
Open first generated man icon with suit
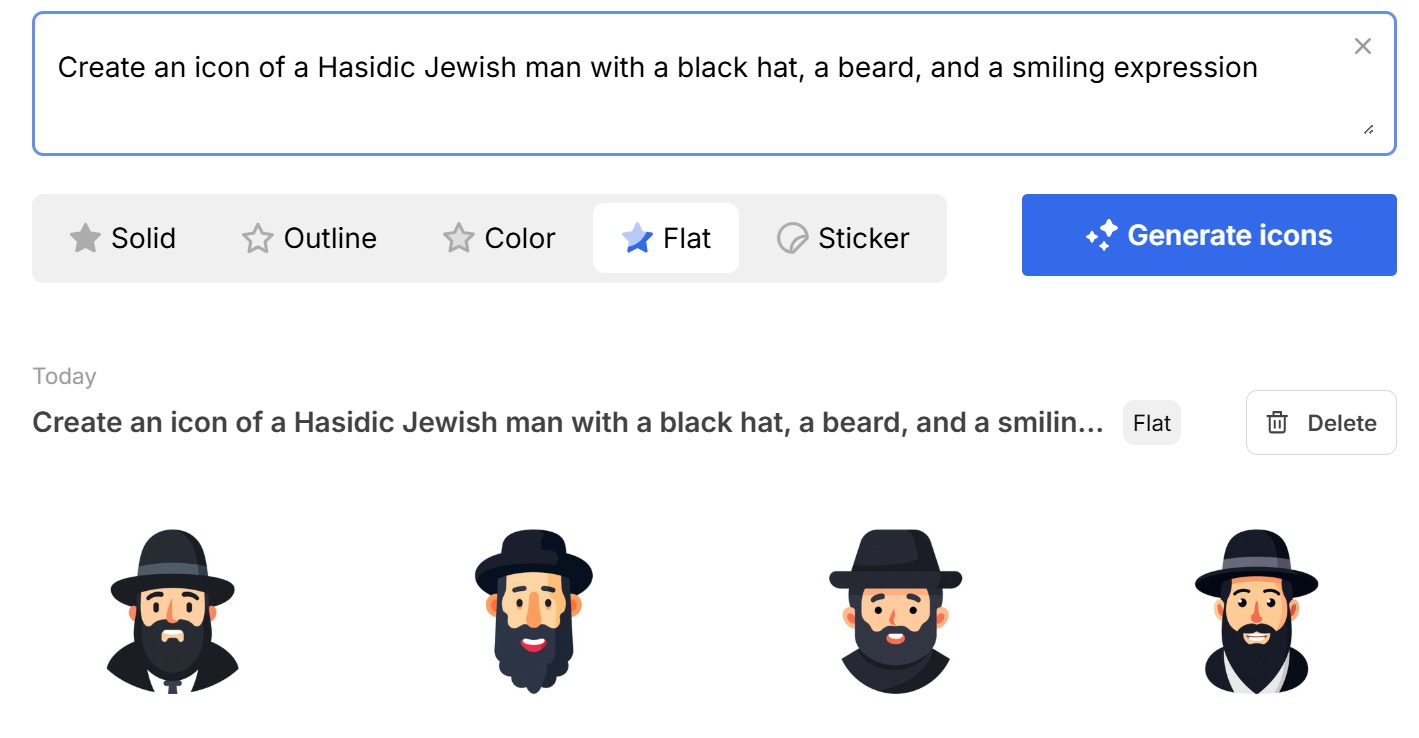click(172, 611)
